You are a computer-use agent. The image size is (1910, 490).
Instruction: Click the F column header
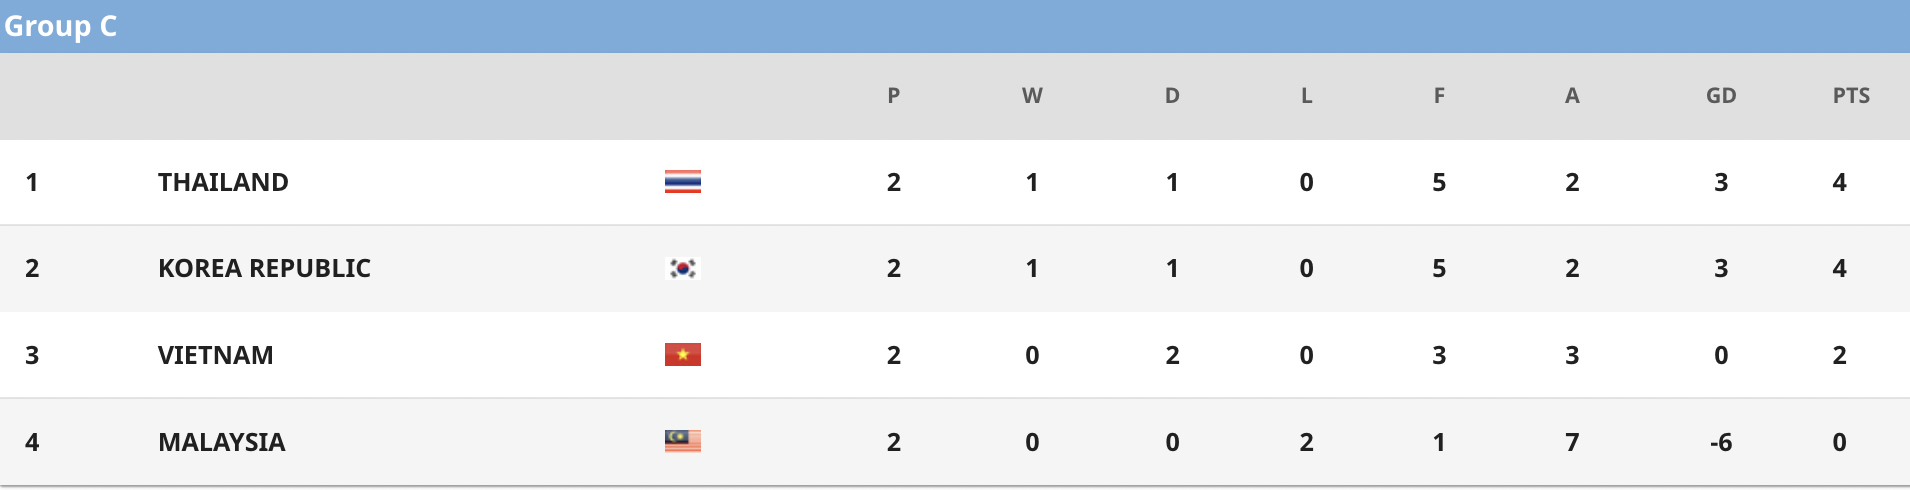click(1439, 96)
